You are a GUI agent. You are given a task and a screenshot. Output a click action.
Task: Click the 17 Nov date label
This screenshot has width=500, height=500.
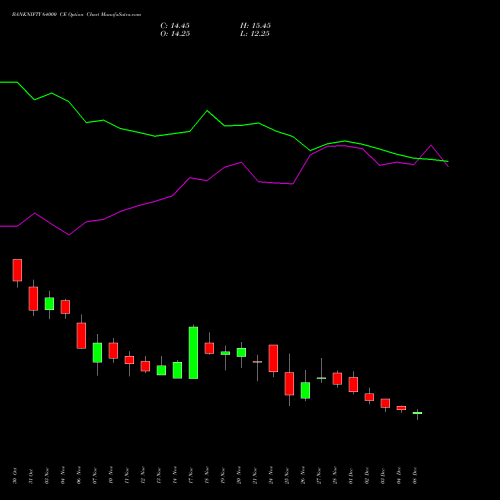191,476
